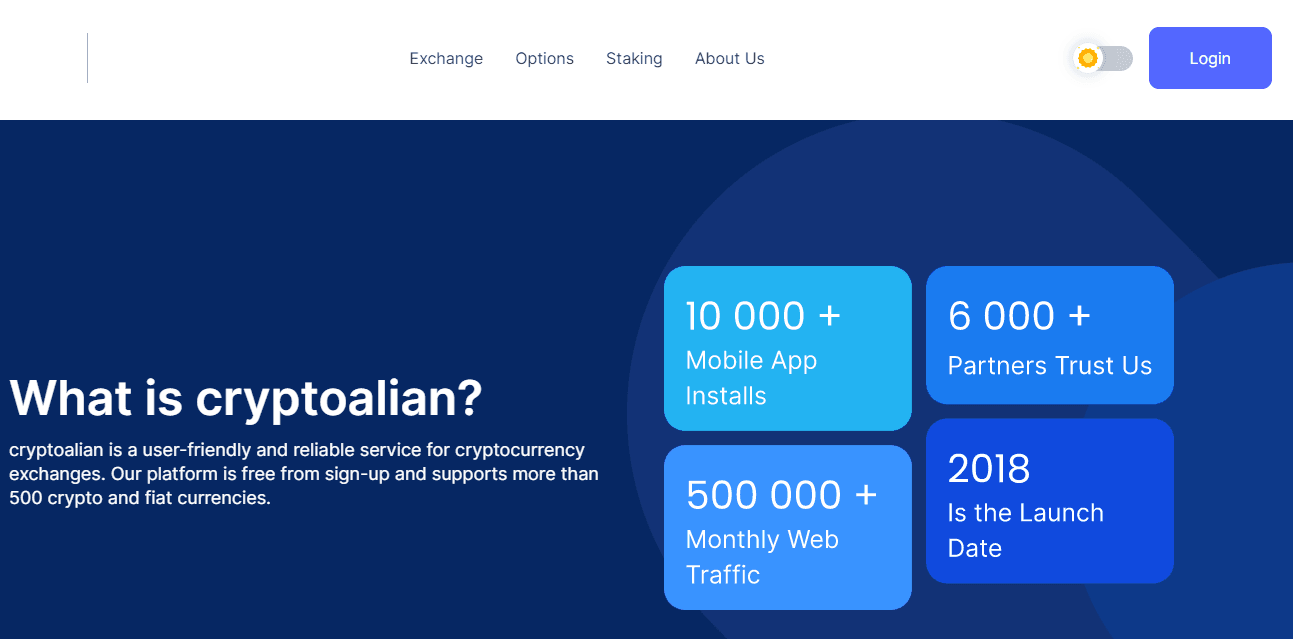Toggle the light/dark theme switch

[x=1104, y=59]
